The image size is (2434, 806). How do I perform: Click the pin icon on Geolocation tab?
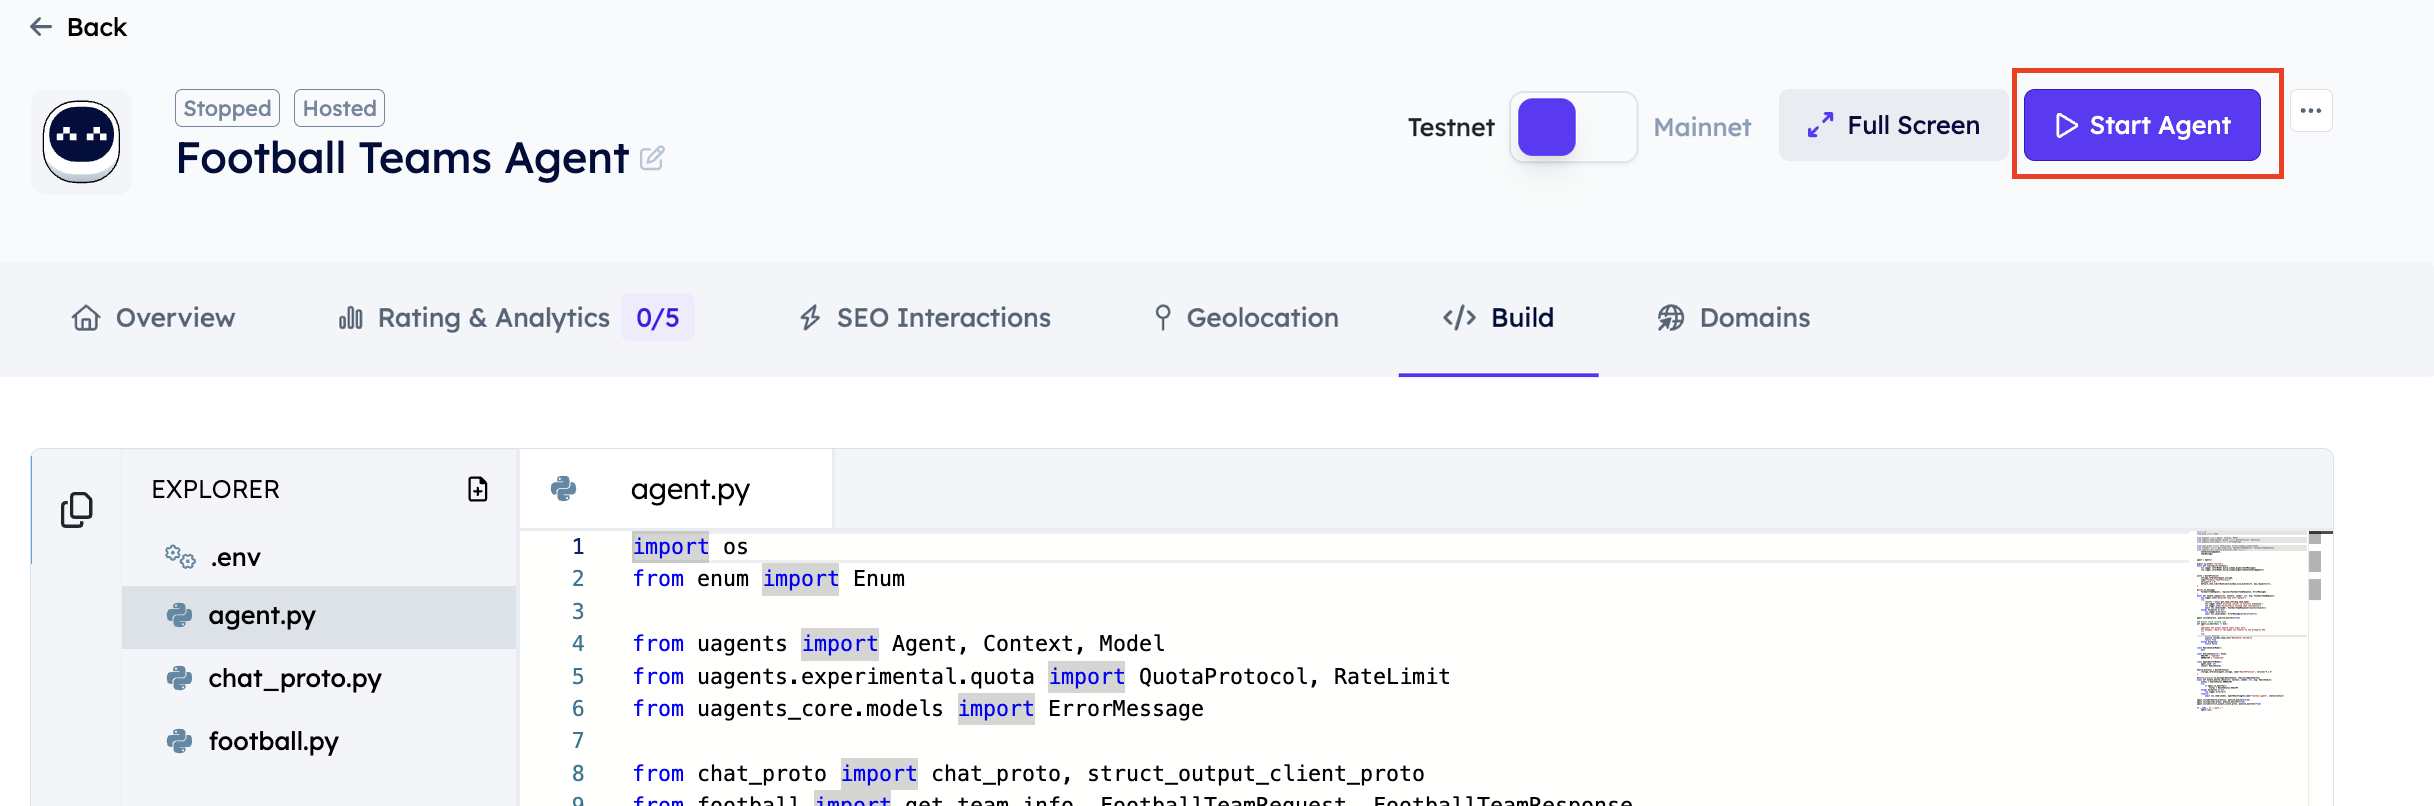click(1162, 318)
